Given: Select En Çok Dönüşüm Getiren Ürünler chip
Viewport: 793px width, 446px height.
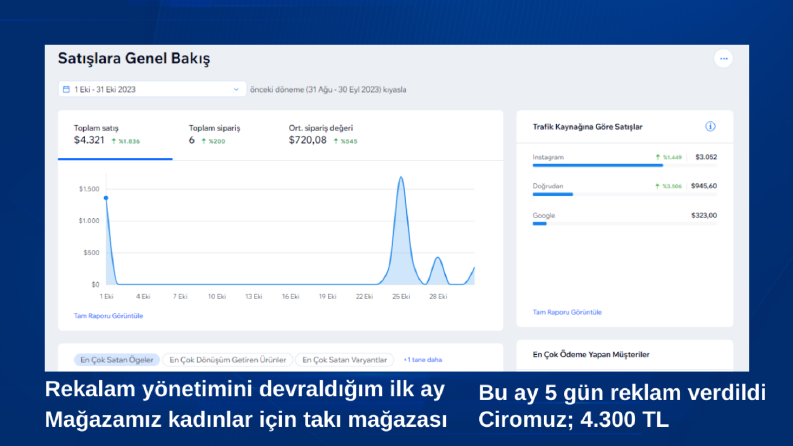Looking at the screenshot, I should [228, 360].
